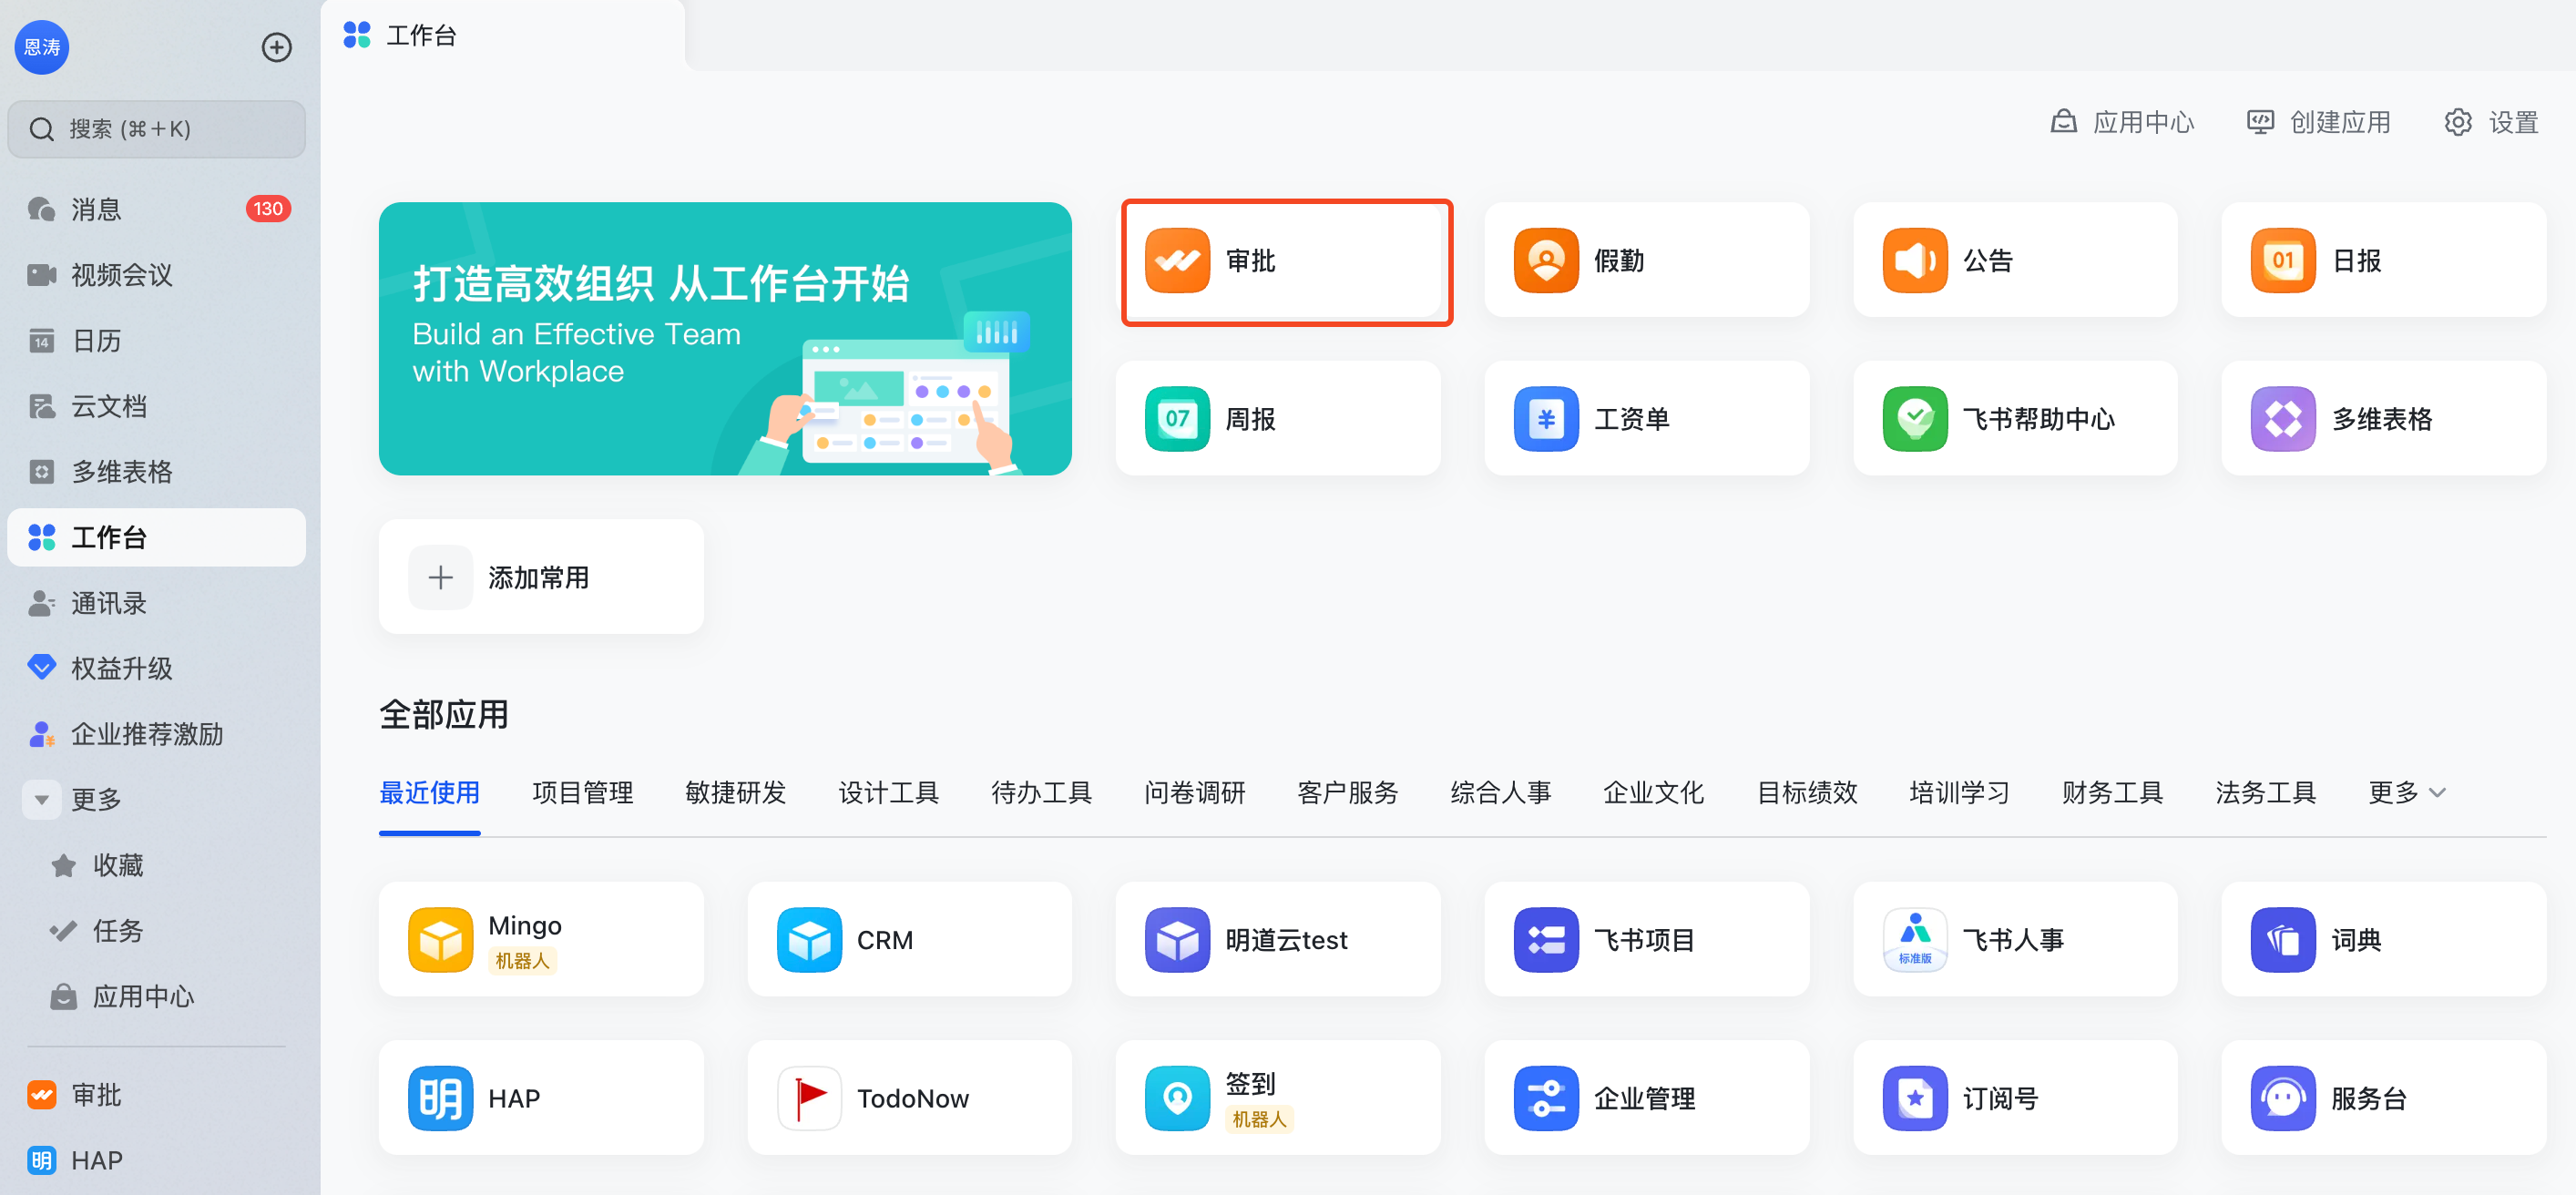Launch the TodoNow flag icon
2576x1195 pixels.
point(809,1098)
